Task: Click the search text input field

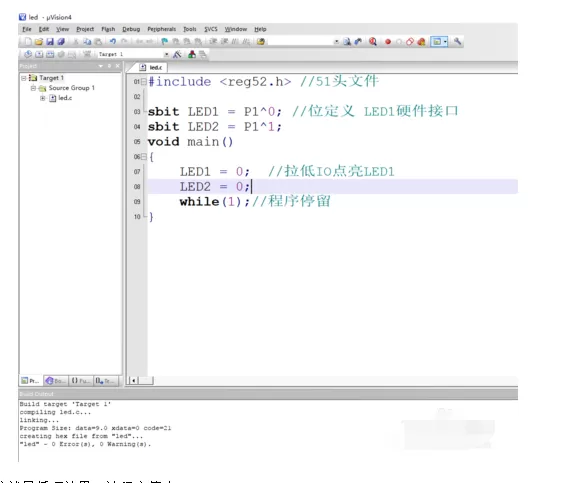Action: pos(299,42)
